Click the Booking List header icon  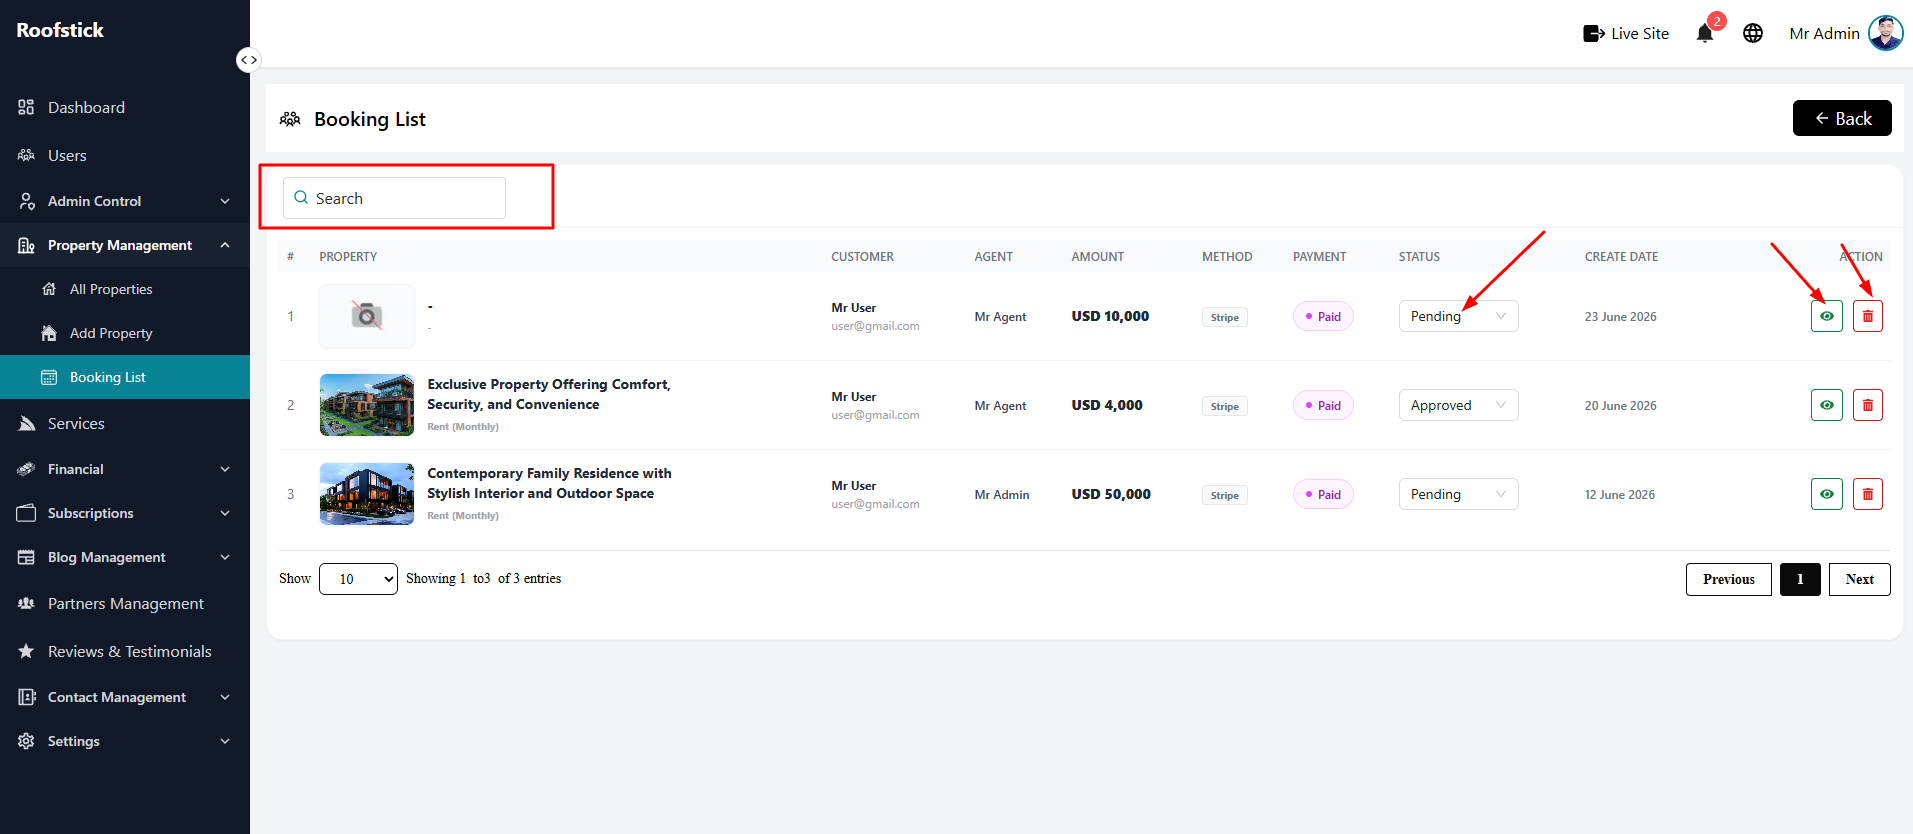tap(290, 119)
